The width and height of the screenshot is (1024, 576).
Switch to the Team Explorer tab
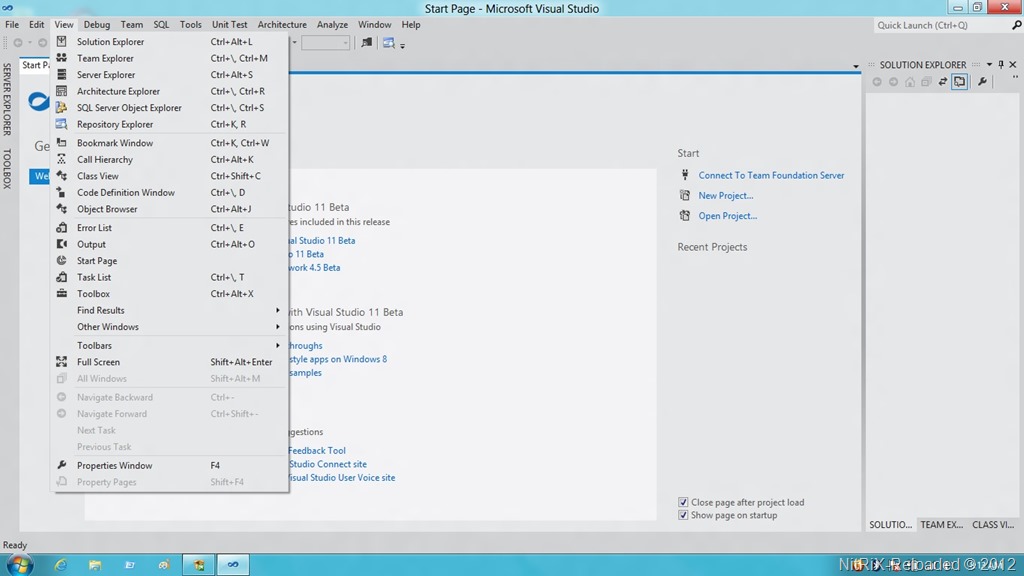[941, 524]
